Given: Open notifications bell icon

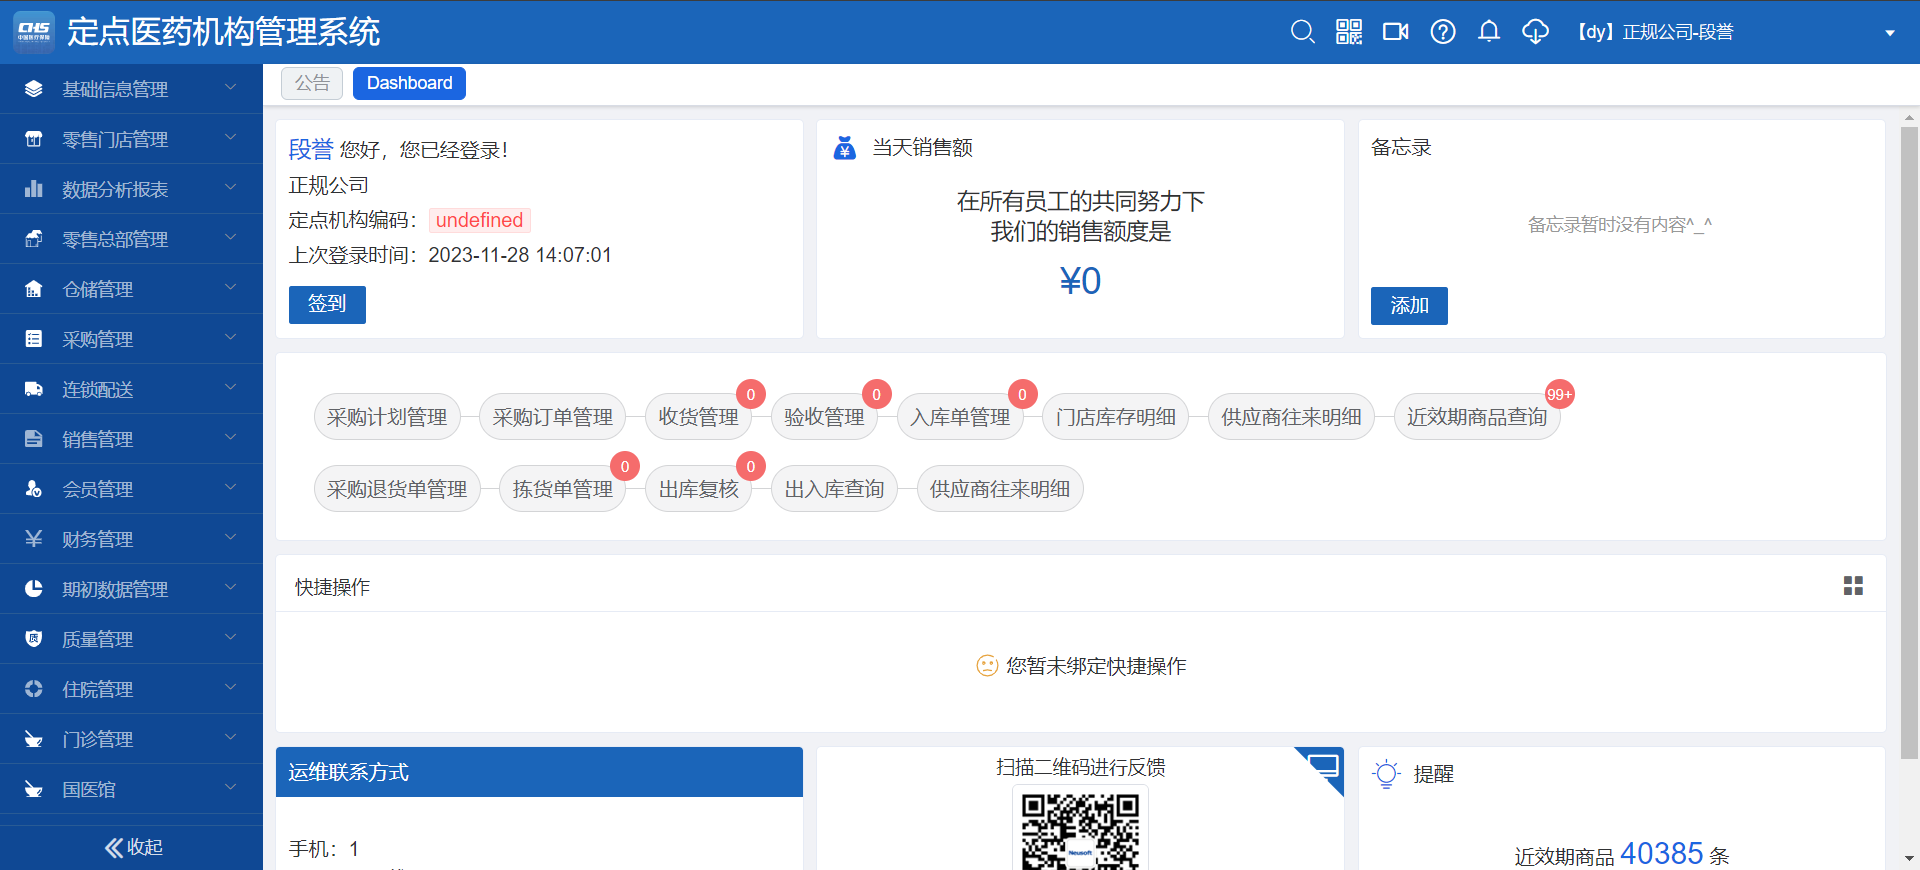Looking at the screenshot, I should coord(1489,32).
